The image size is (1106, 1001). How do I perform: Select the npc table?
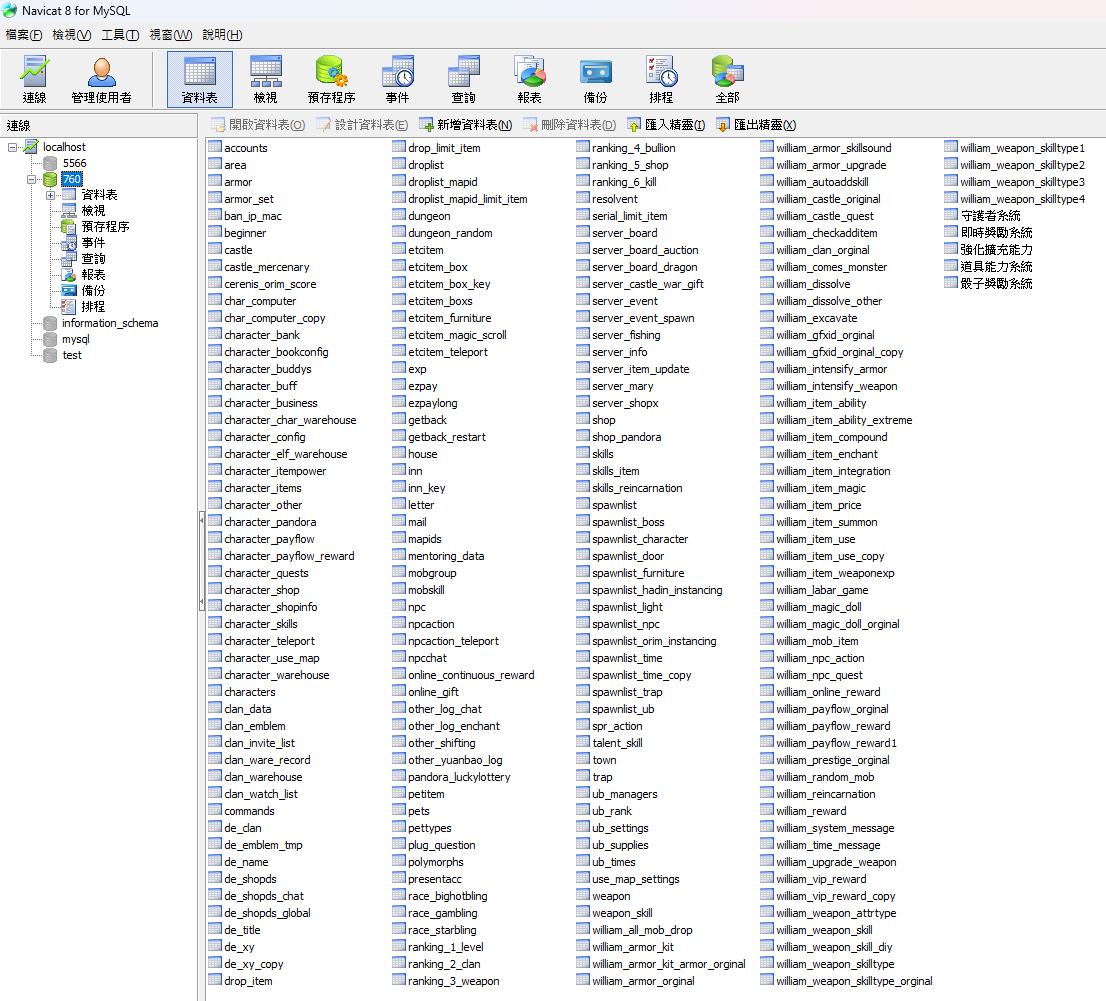tap(417, 607)
